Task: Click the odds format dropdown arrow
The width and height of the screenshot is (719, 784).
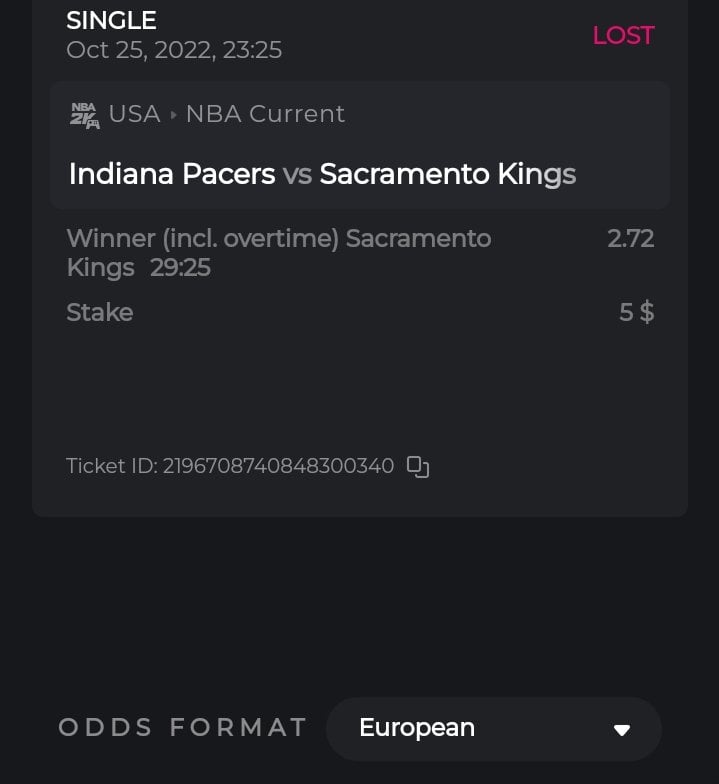Action: [622, 730]
